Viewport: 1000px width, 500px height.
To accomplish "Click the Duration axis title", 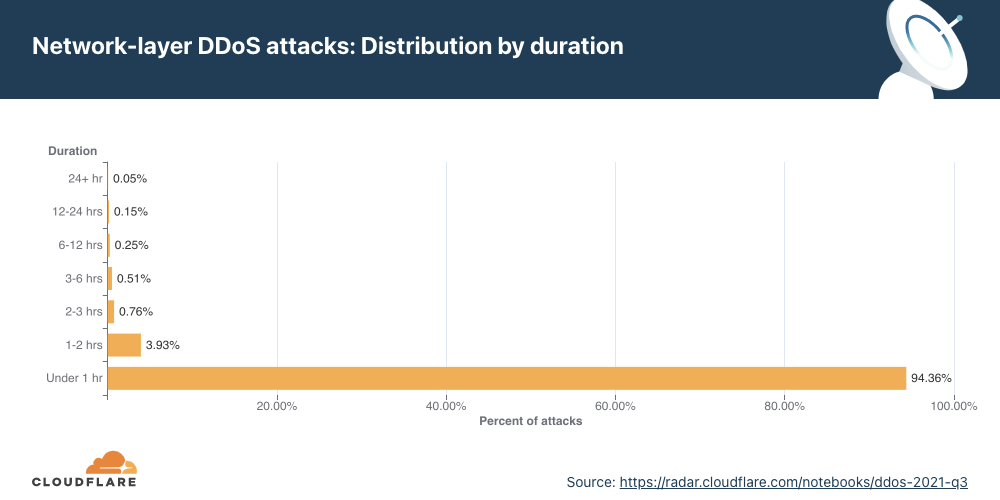I will pos(73,151).
